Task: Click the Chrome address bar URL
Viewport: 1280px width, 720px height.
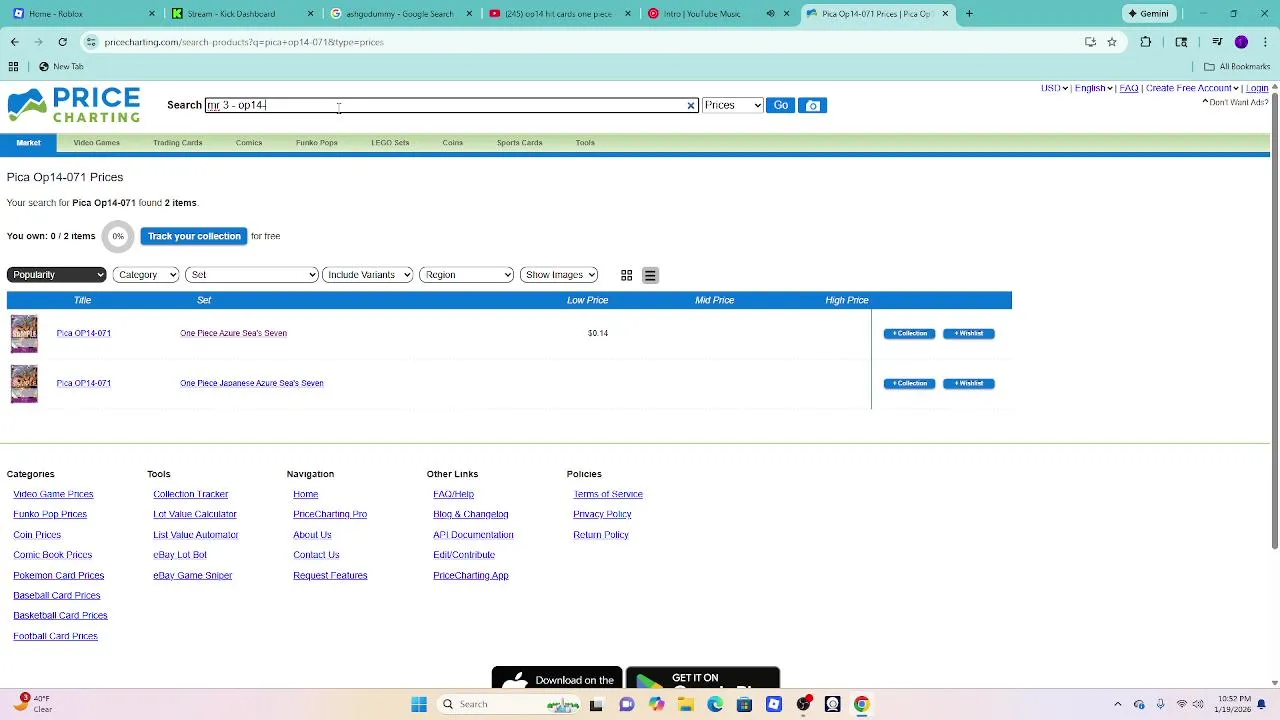Action: pyautogui.click(x=244, y=42)
